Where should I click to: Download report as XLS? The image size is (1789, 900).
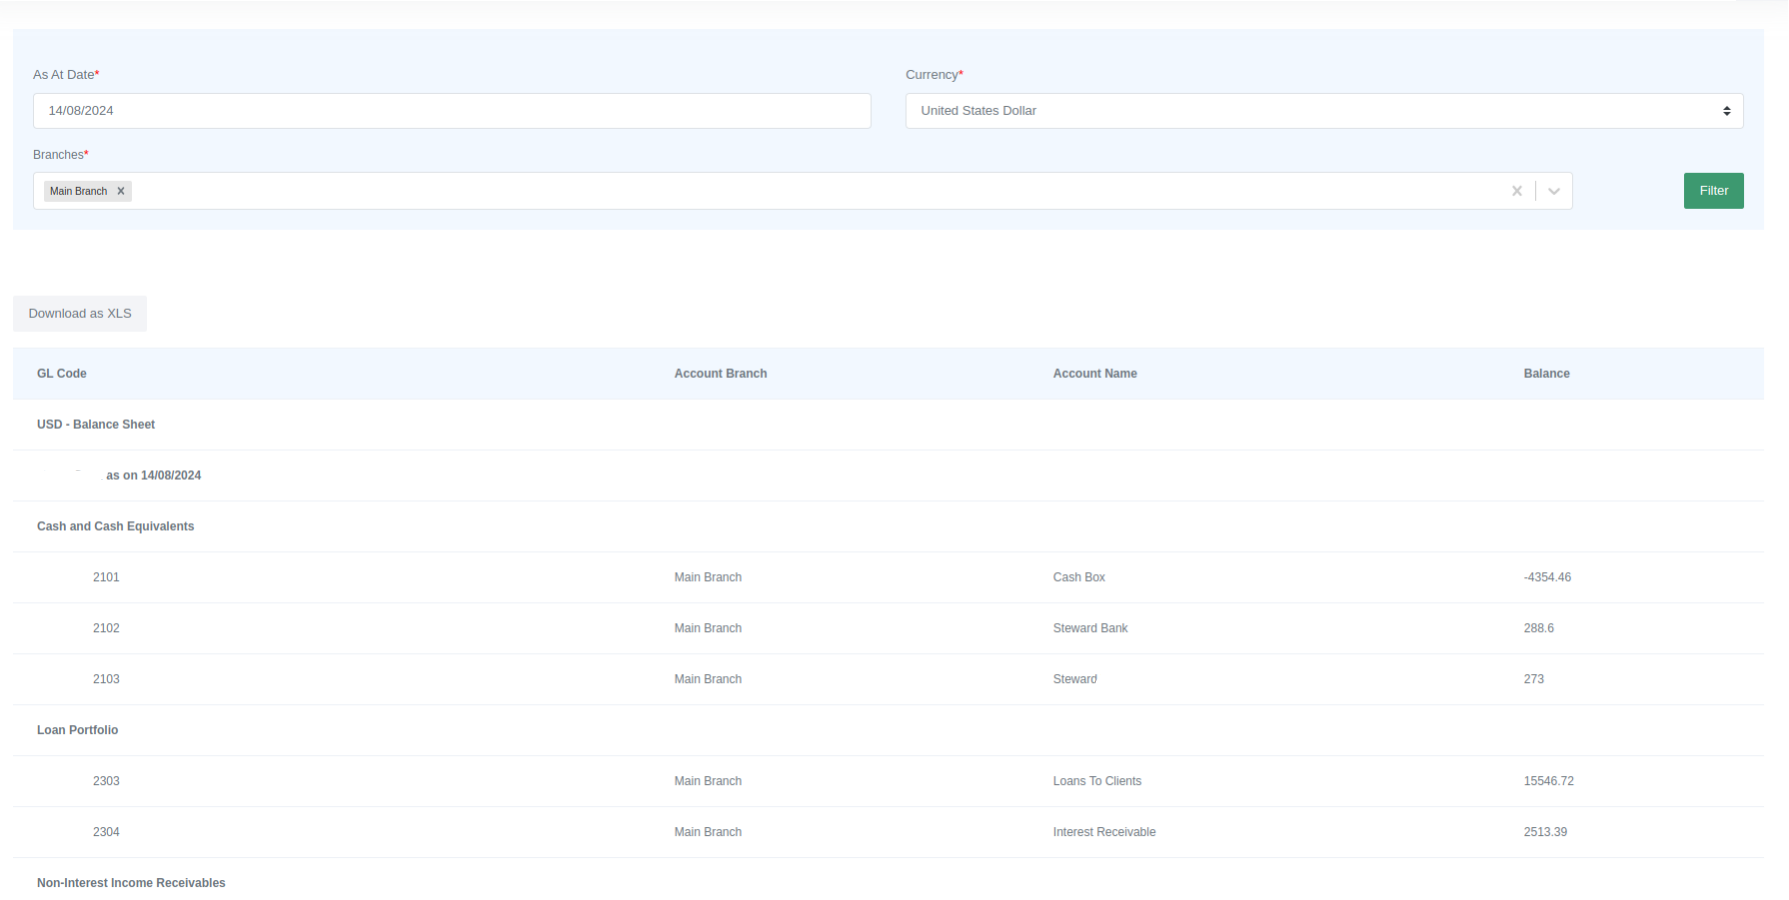click(80, 314)
